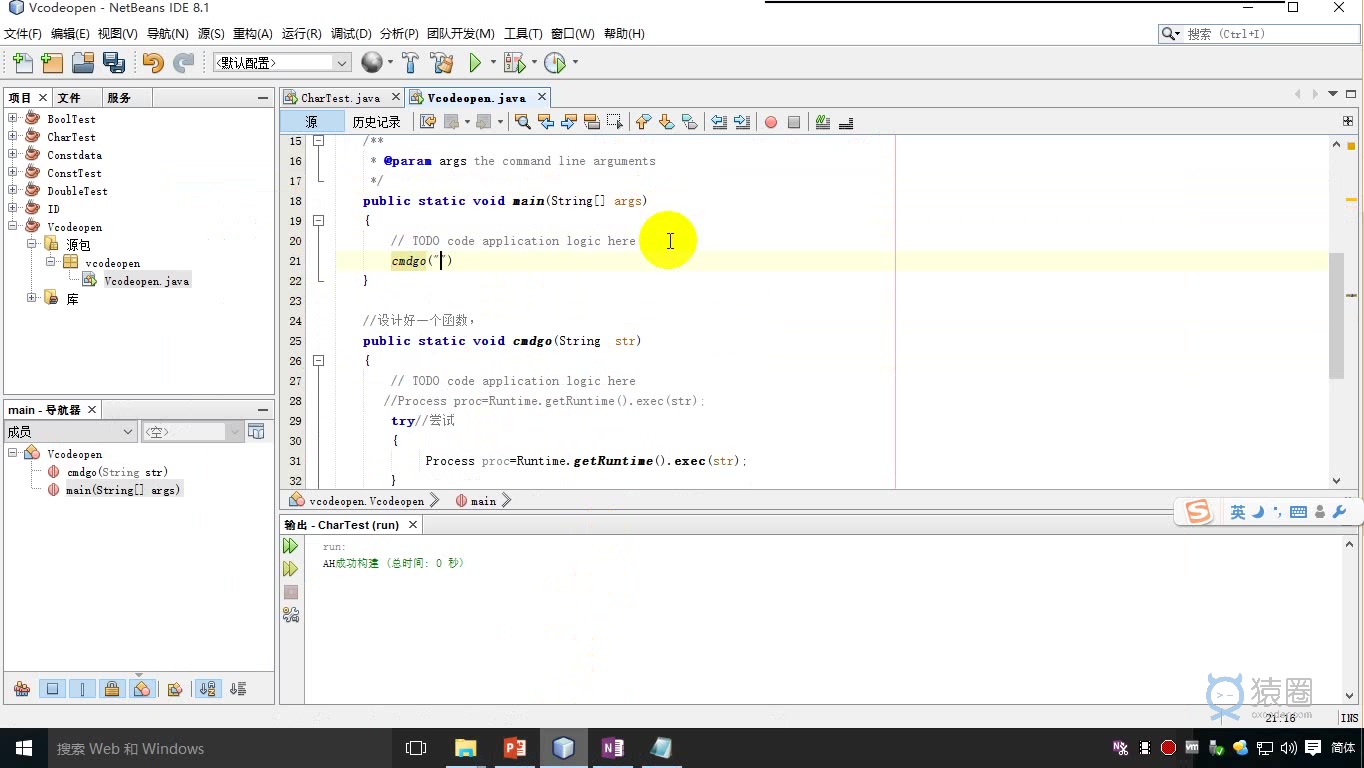
Task: Expand the DoubleTest project node
Action: coord(14,191)
